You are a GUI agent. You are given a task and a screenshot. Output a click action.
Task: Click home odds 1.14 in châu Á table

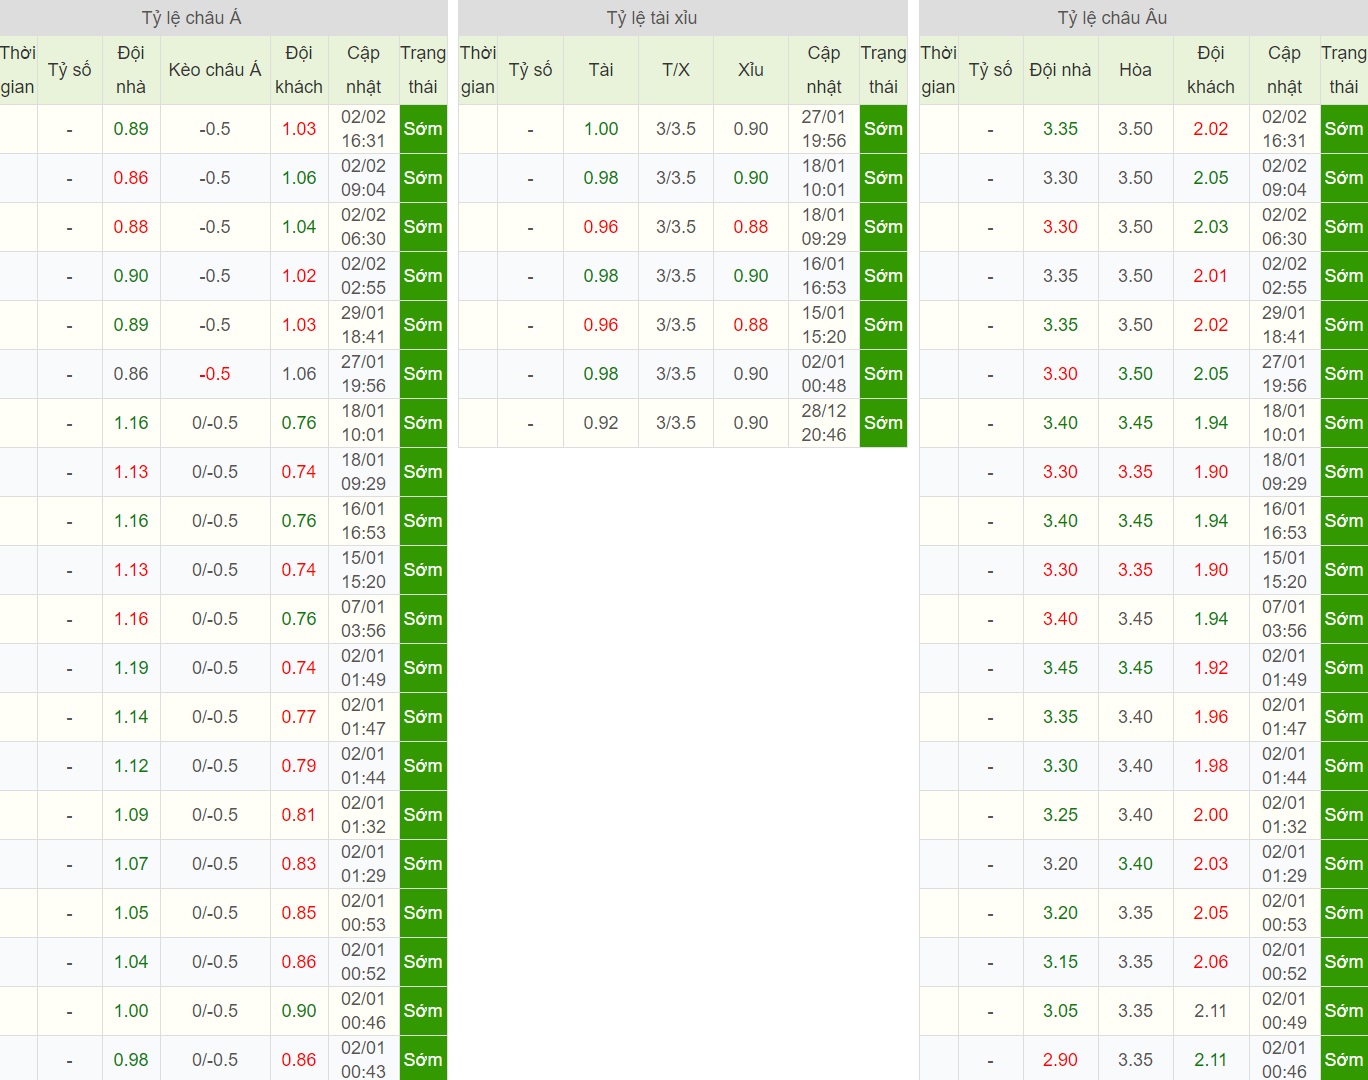pyautogui.click(x=131, y=717)
